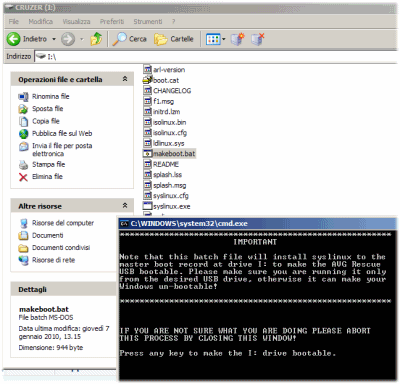Screen dimensions: 400x384
Task: Click the Dettagli panel header
Action: [x=63, y=289]
